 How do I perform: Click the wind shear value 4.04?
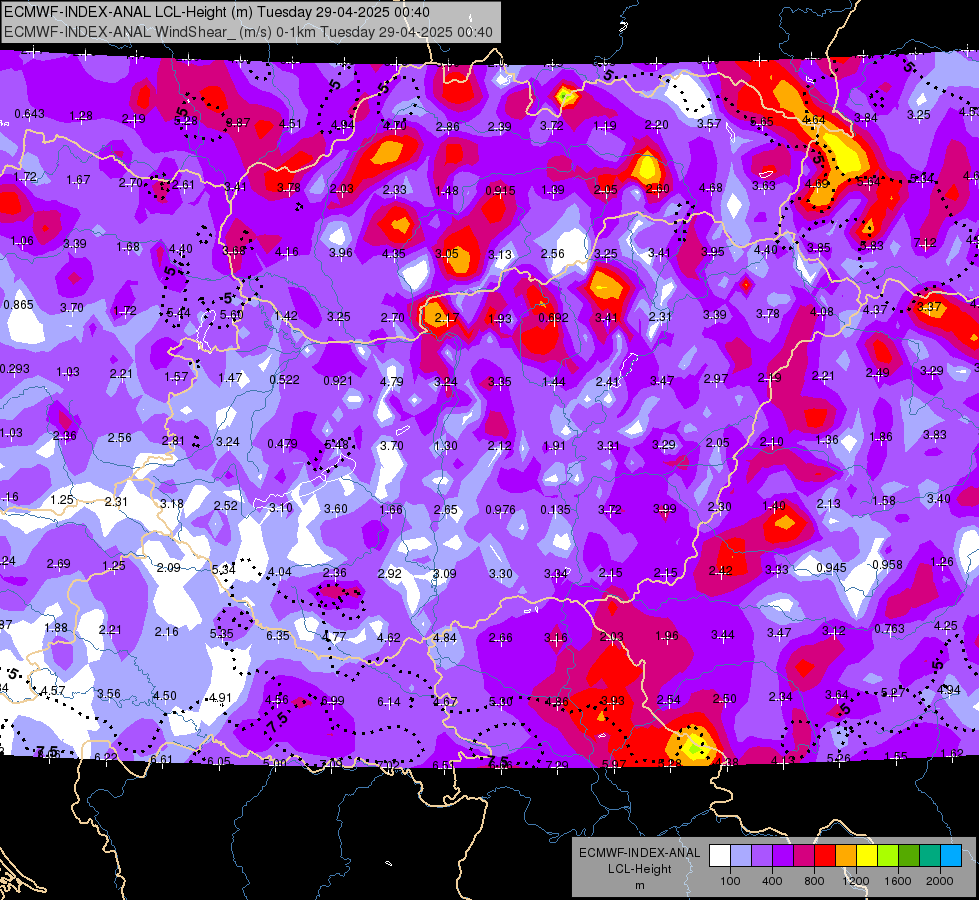pyautogui.click(x=279, y=571)
